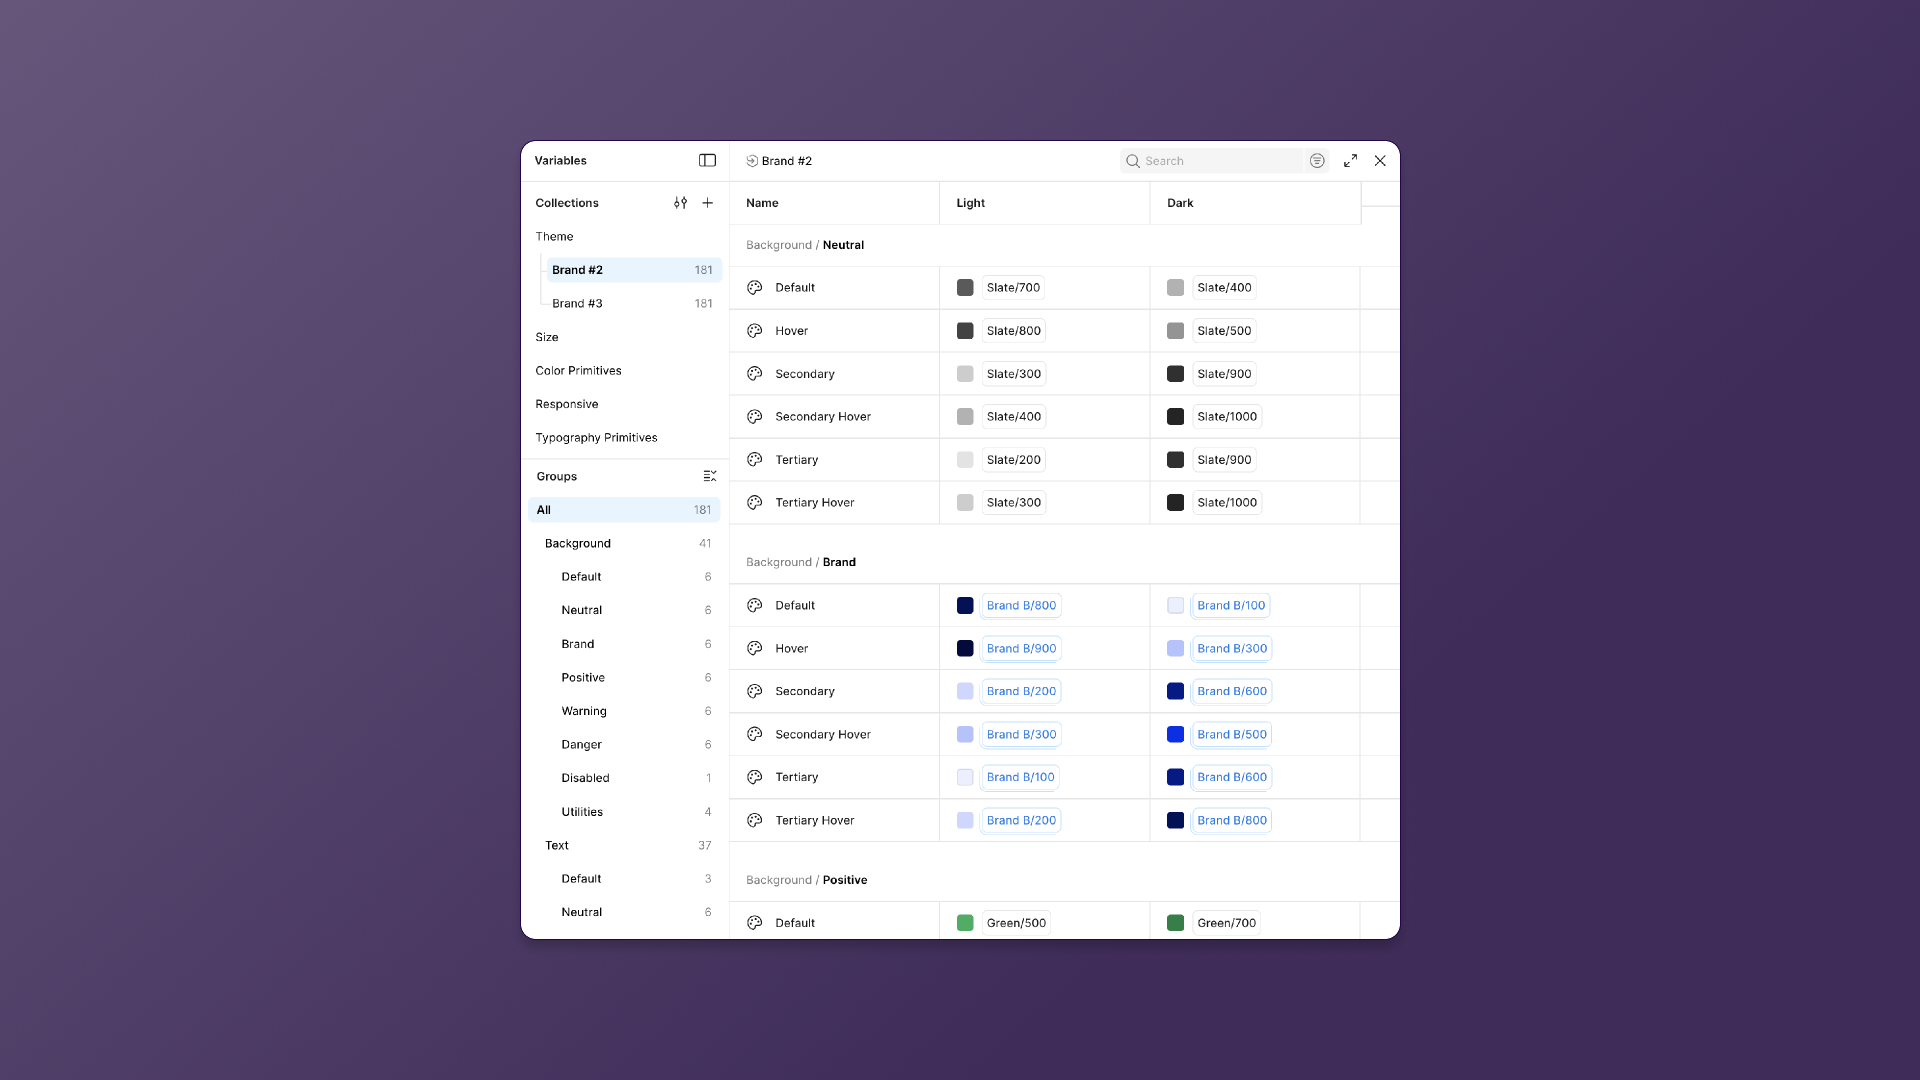Viewport: 1920px width, 1080px height.
Task: Collapse the Background group
Action: point(577,543)
